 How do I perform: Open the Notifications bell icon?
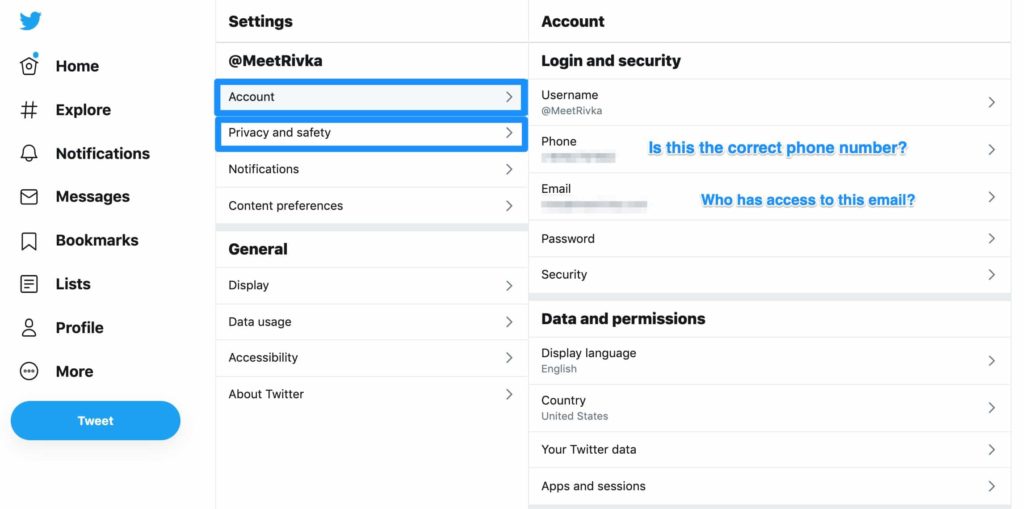point(29,153)
